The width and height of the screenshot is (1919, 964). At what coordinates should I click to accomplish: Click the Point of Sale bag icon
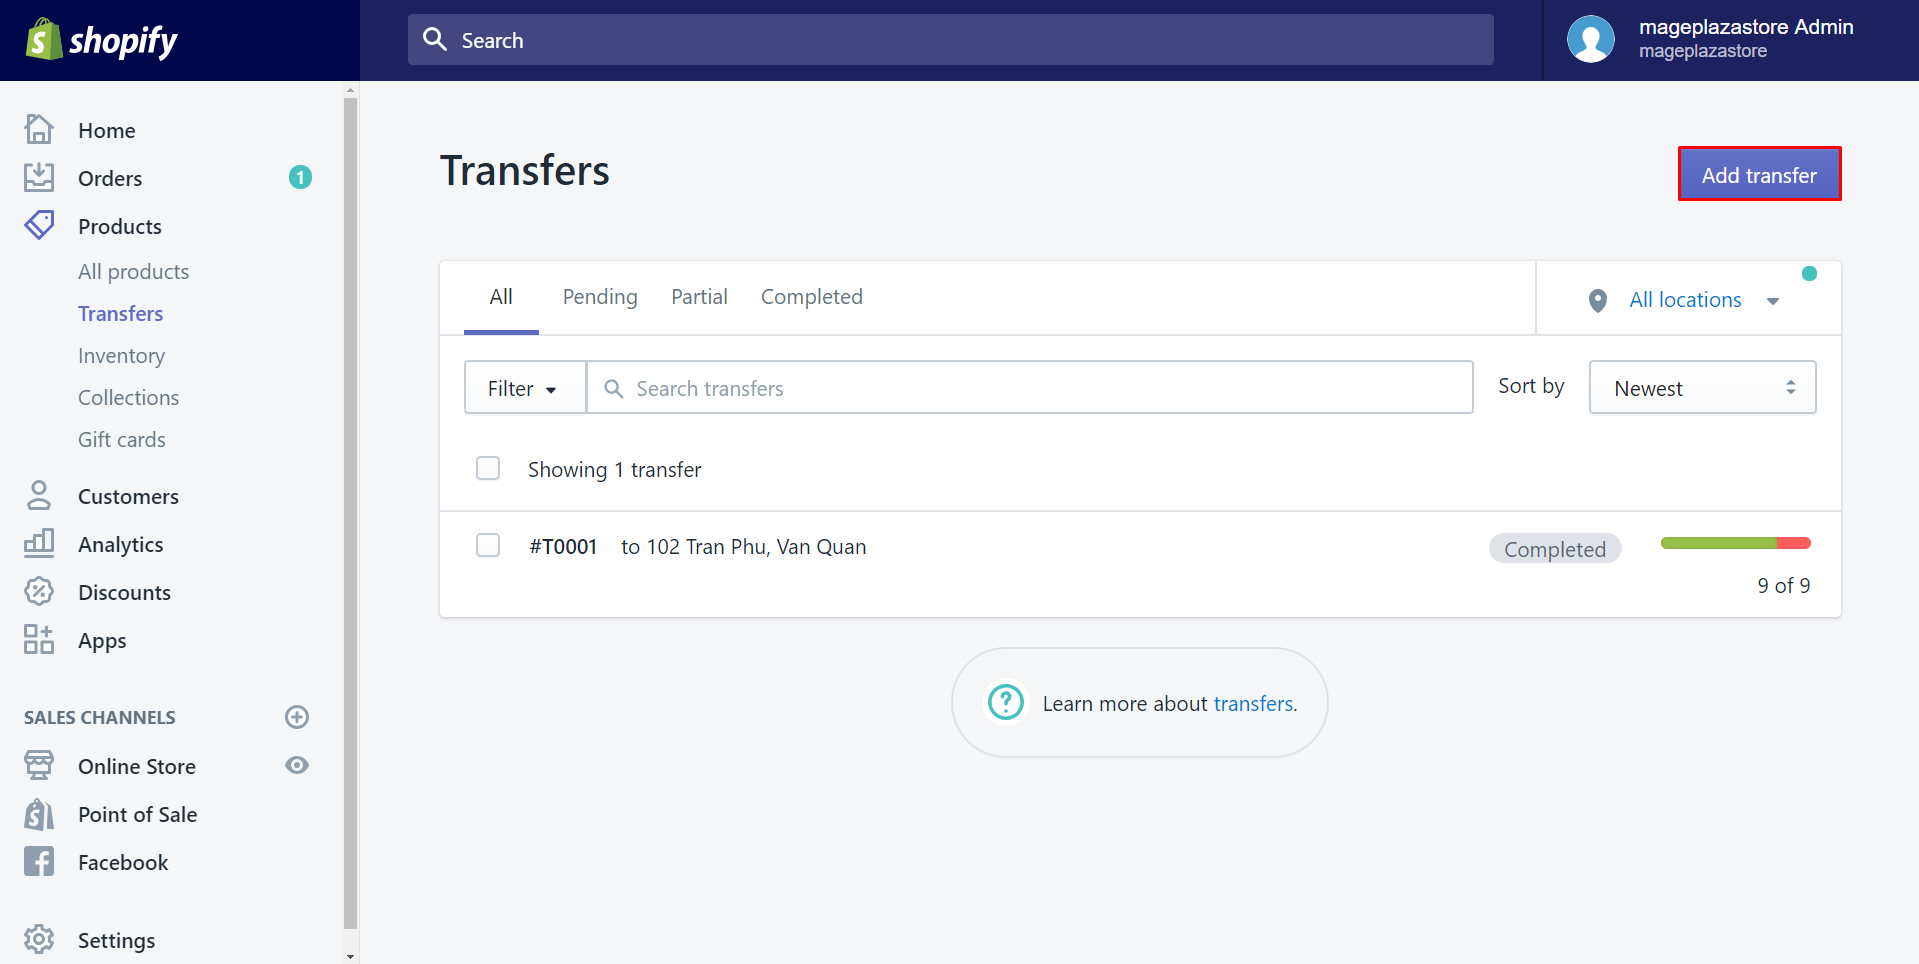39,814
